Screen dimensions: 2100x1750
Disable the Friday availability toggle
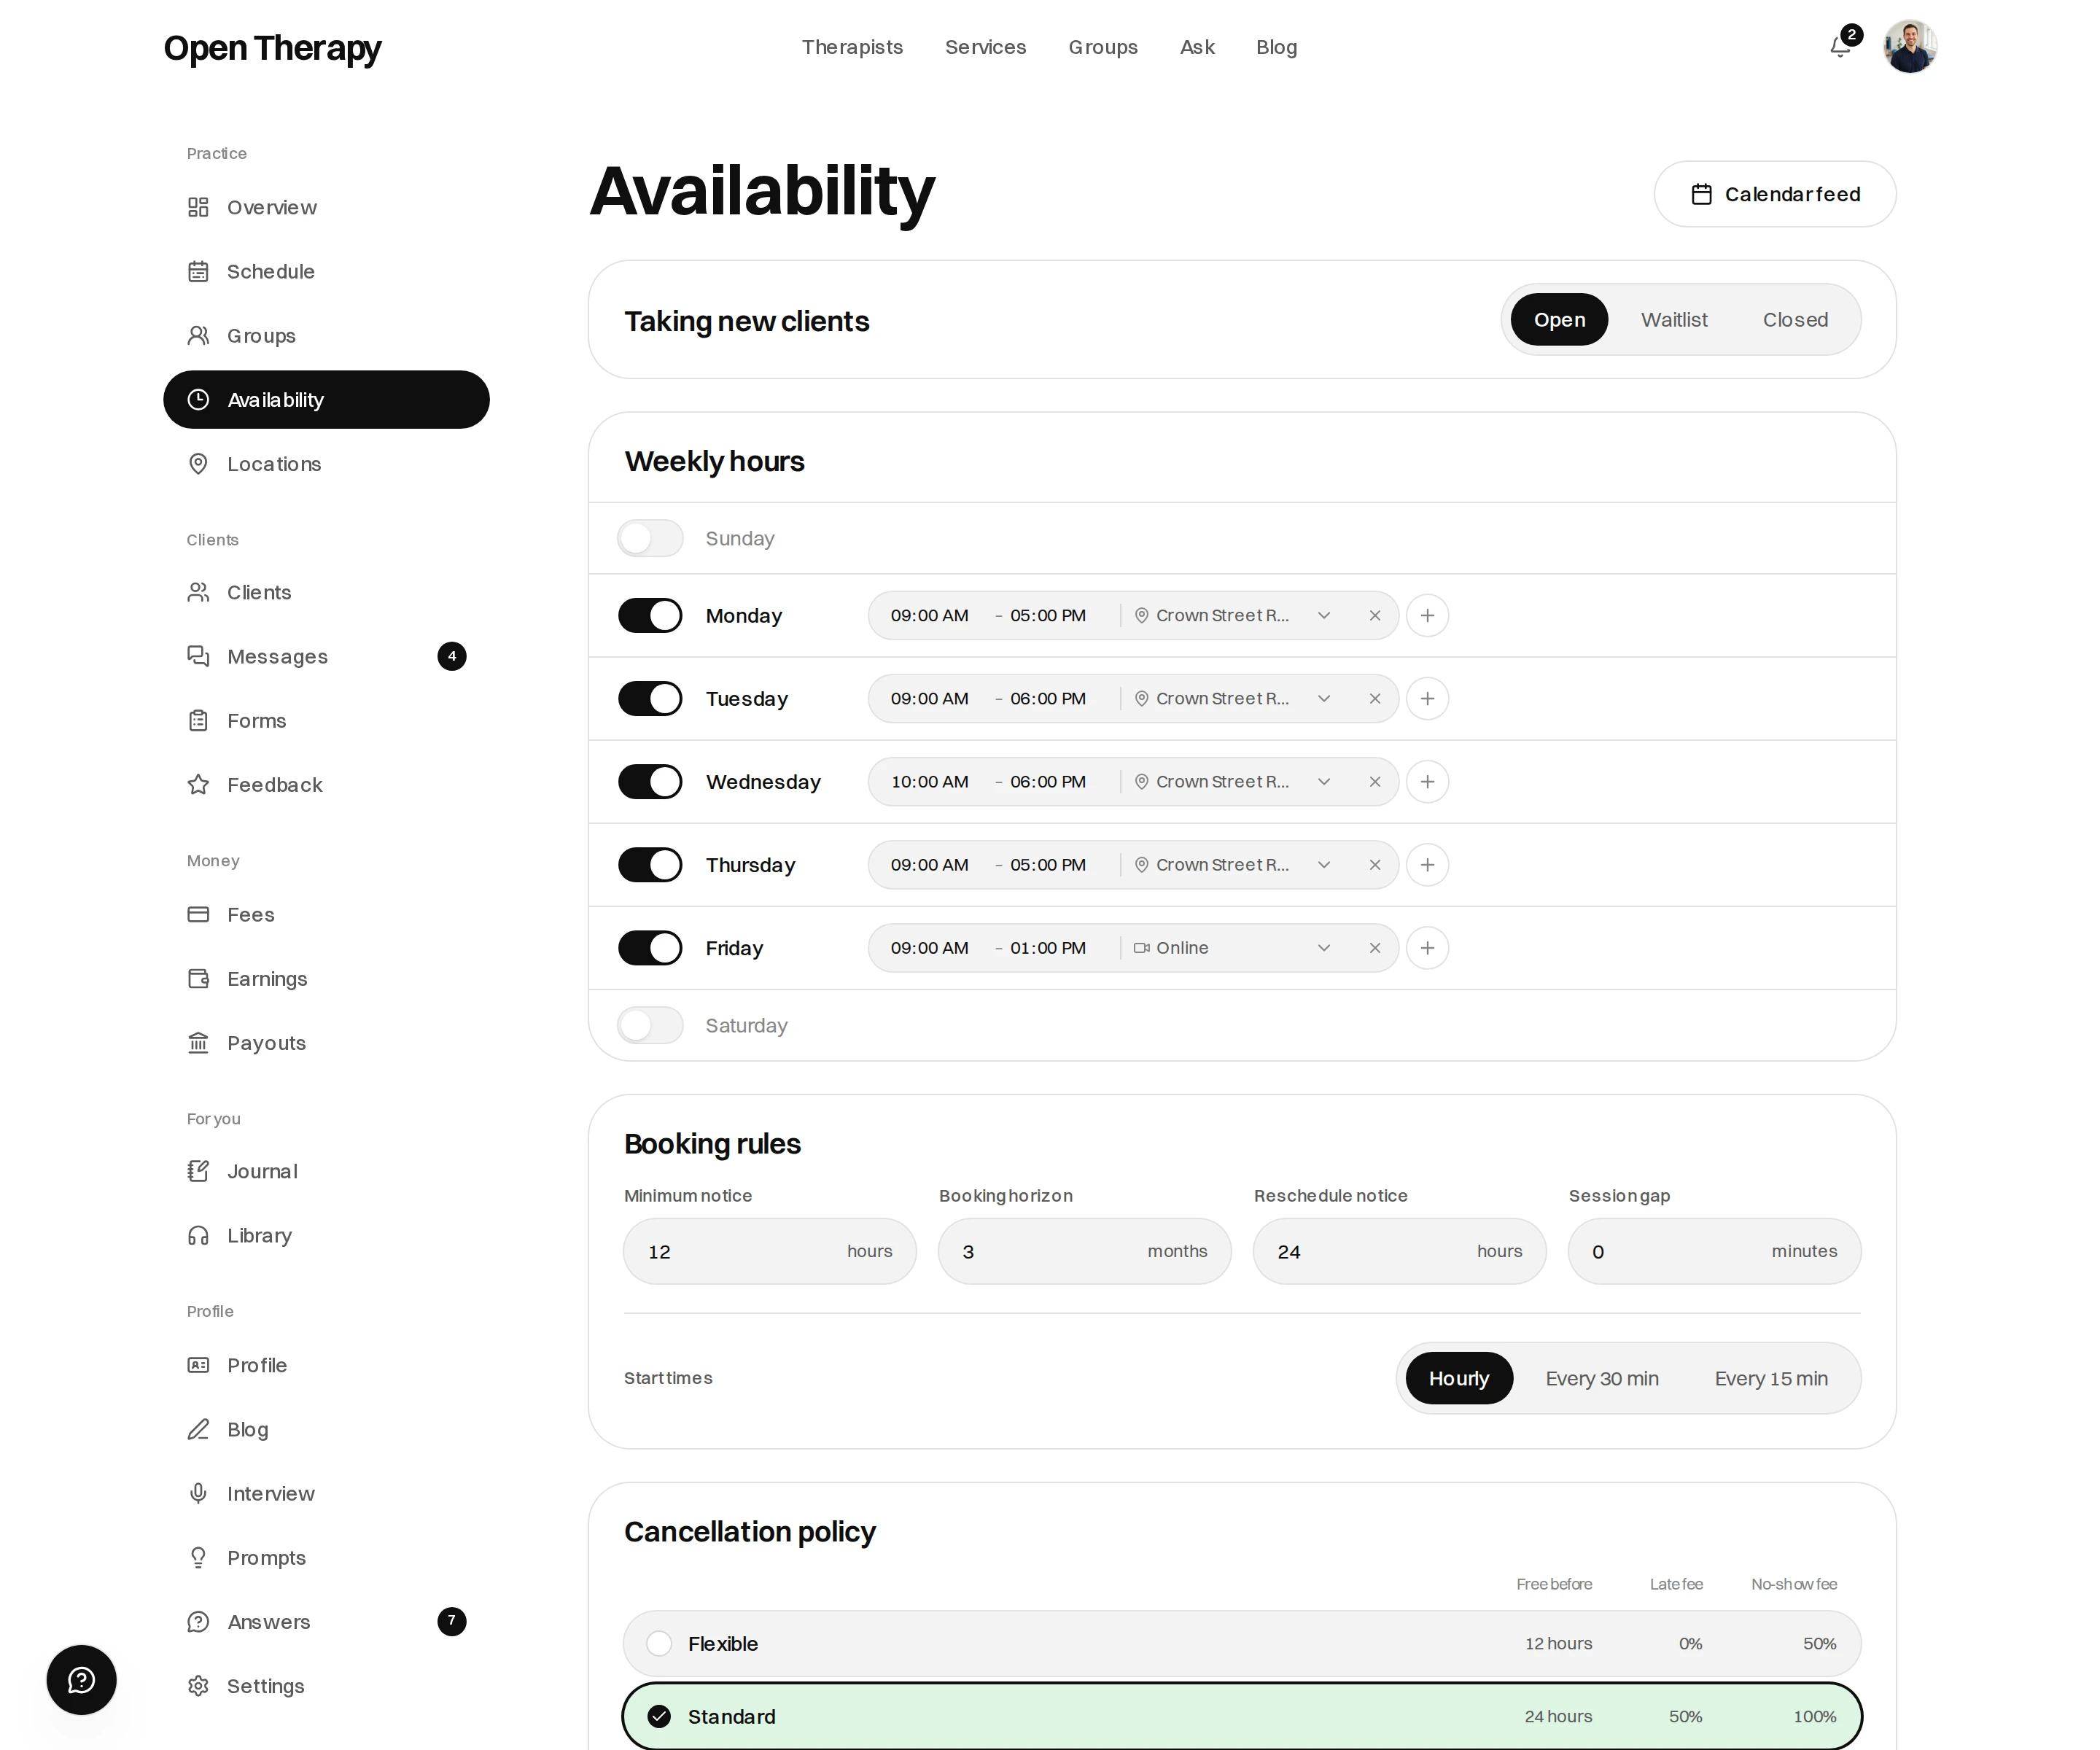(x=650, y=947)
